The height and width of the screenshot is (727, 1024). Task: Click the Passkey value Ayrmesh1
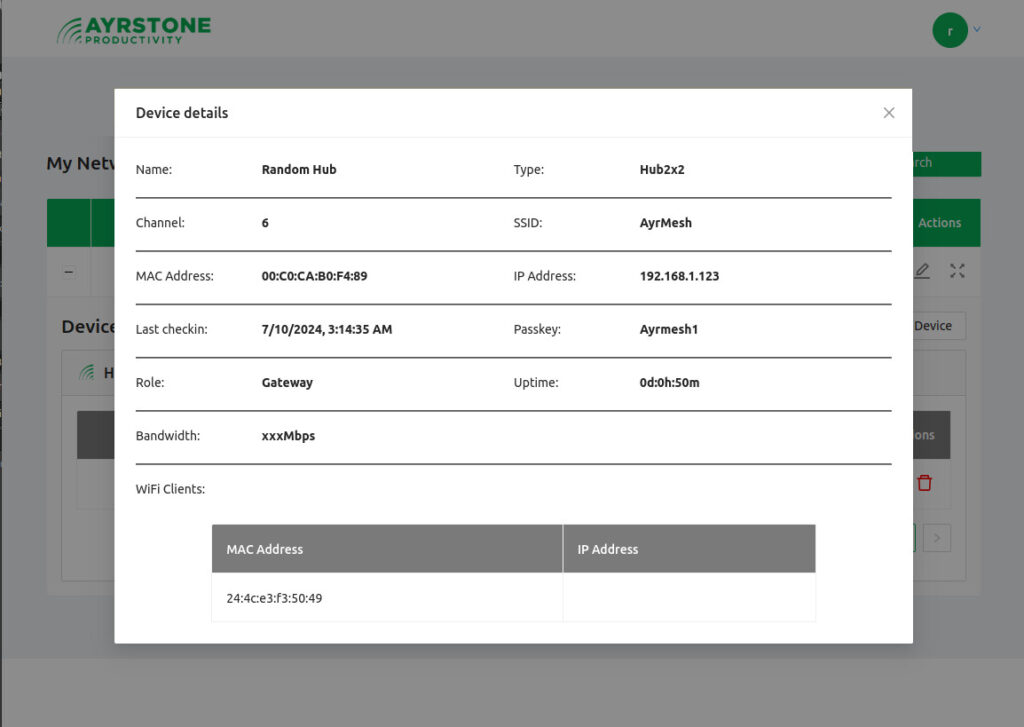tap(668, 329)
